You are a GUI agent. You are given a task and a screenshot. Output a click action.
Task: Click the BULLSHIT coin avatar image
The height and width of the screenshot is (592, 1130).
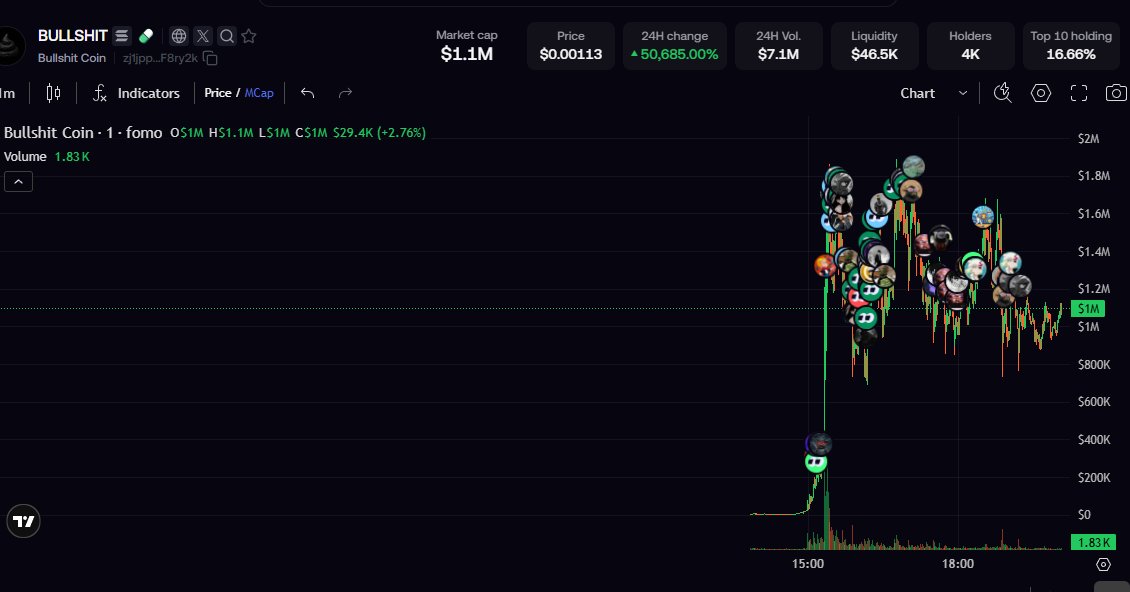point(11,46)
